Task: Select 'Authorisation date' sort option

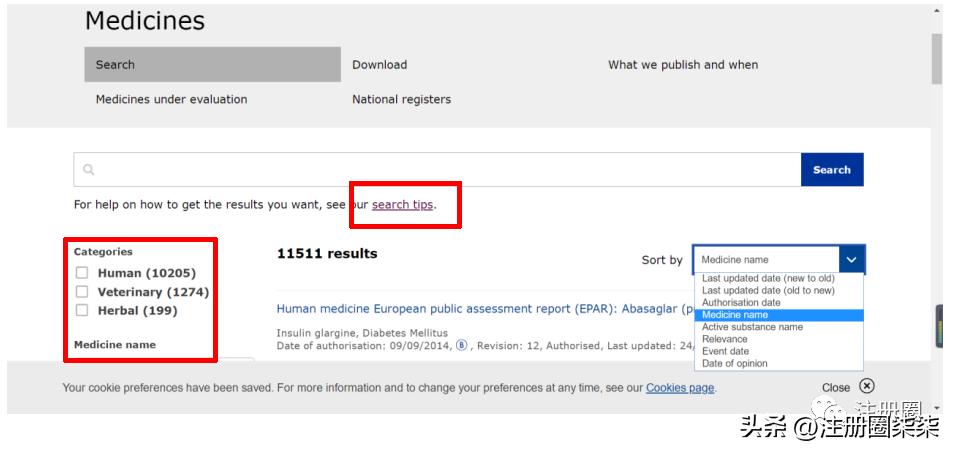Action: pyautogui.click(x=741, y=303)
